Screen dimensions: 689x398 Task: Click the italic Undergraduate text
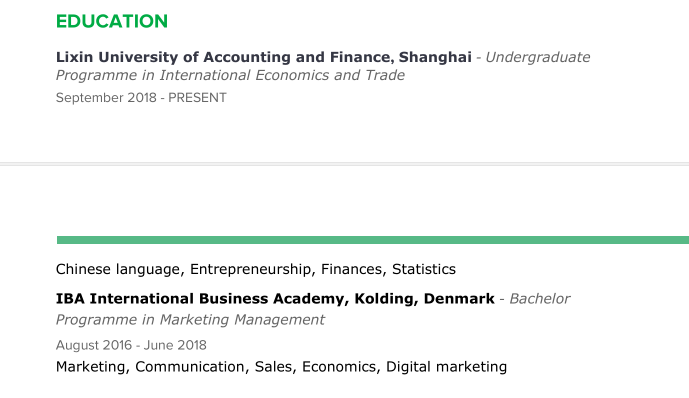(x=538, y=57)
